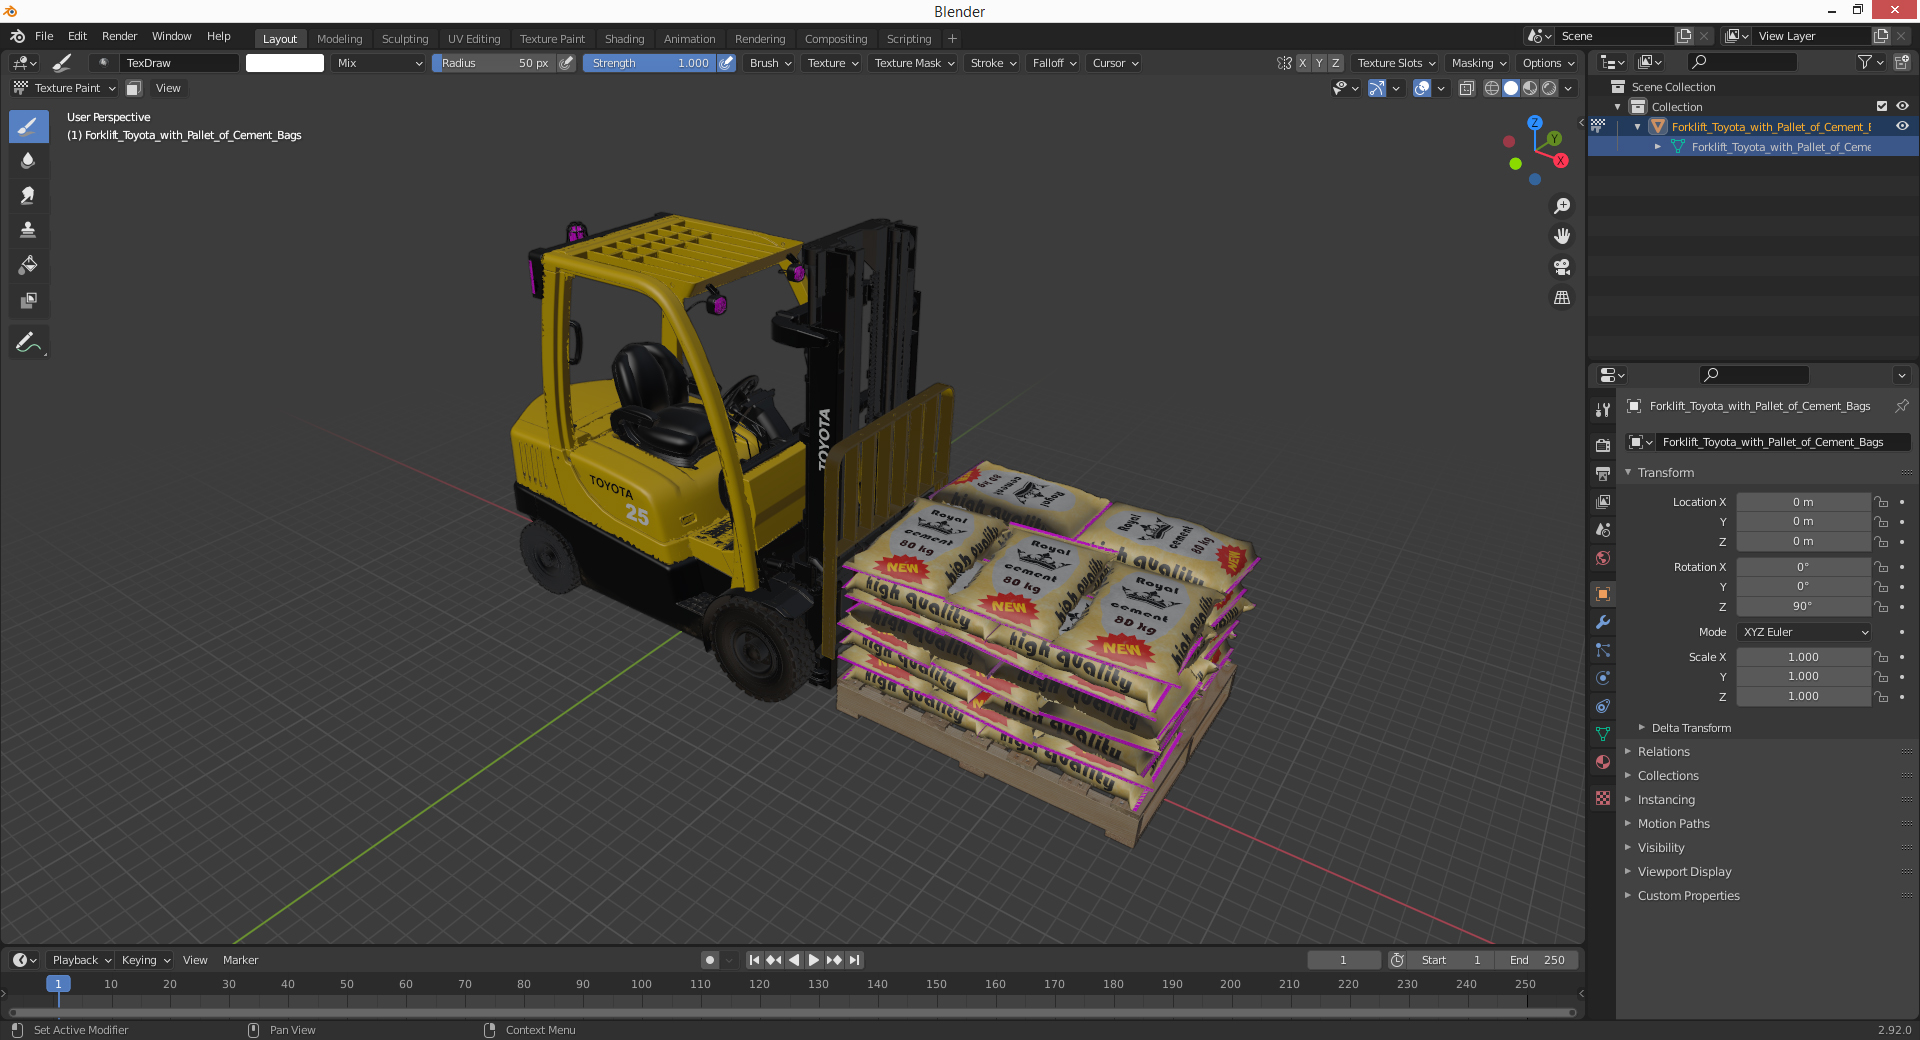The image size is (1920, 1040).
Task: Expand Forklift mesh child row in outliner
Action: pyautogui.click(x=1658, y=147)
